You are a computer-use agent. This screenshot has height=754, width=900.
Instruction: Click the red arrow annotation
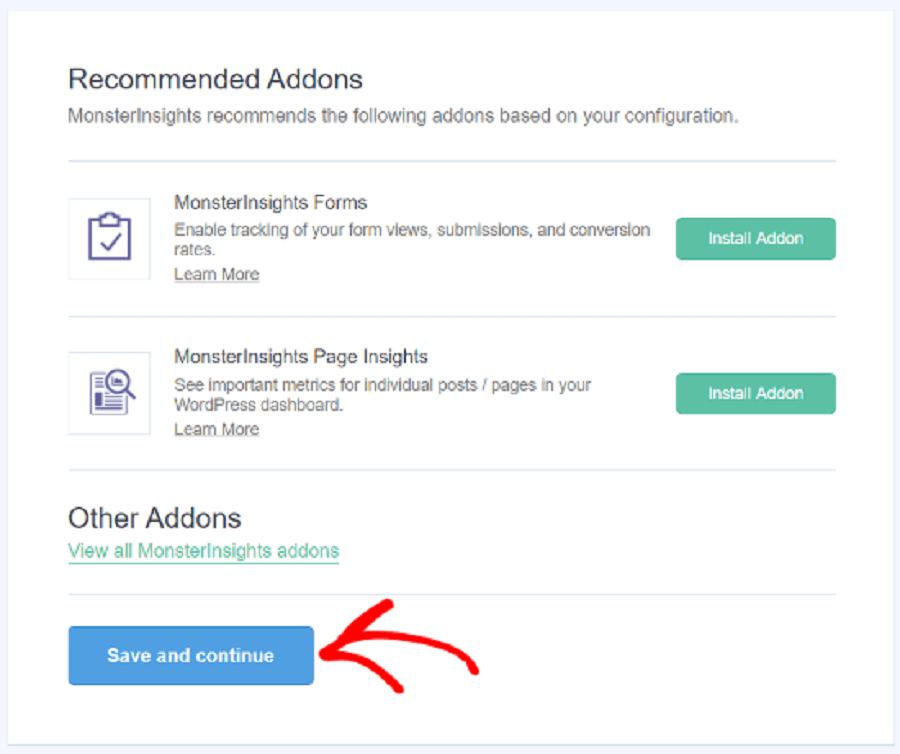point(398,647)
